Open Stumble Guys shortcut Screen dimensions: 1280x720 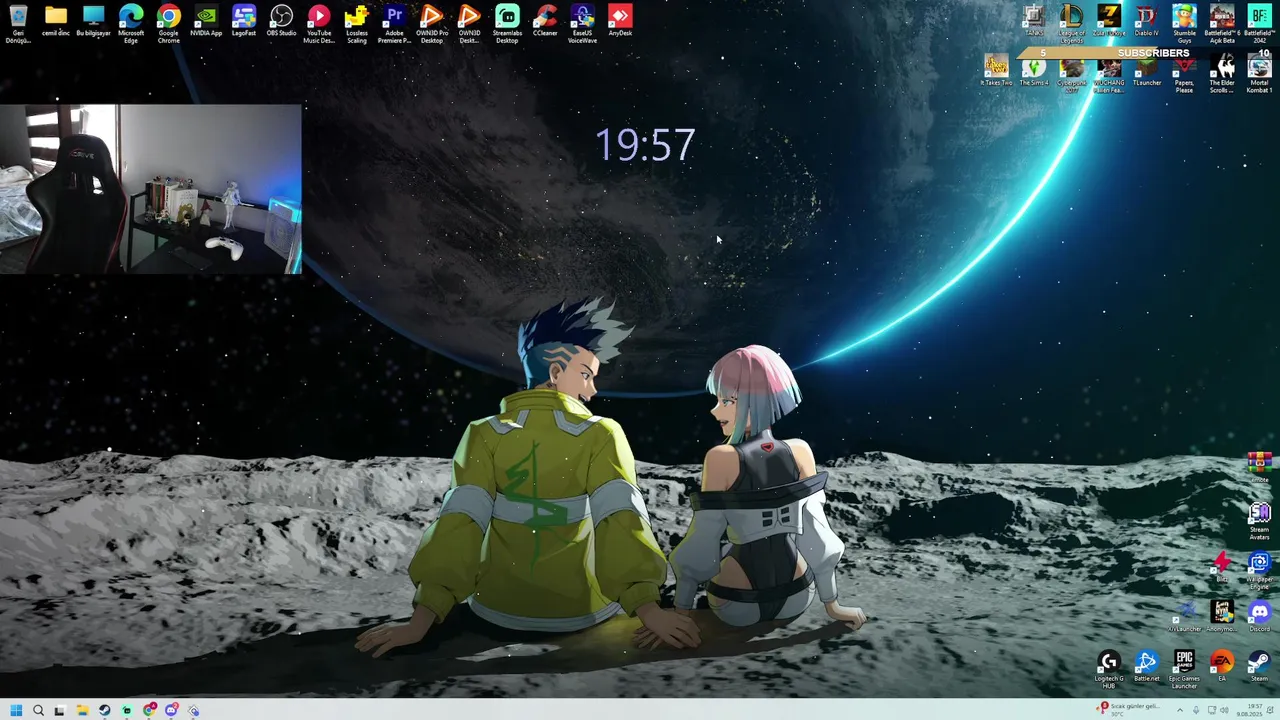pyautogui.click(x=1184, y=23)
